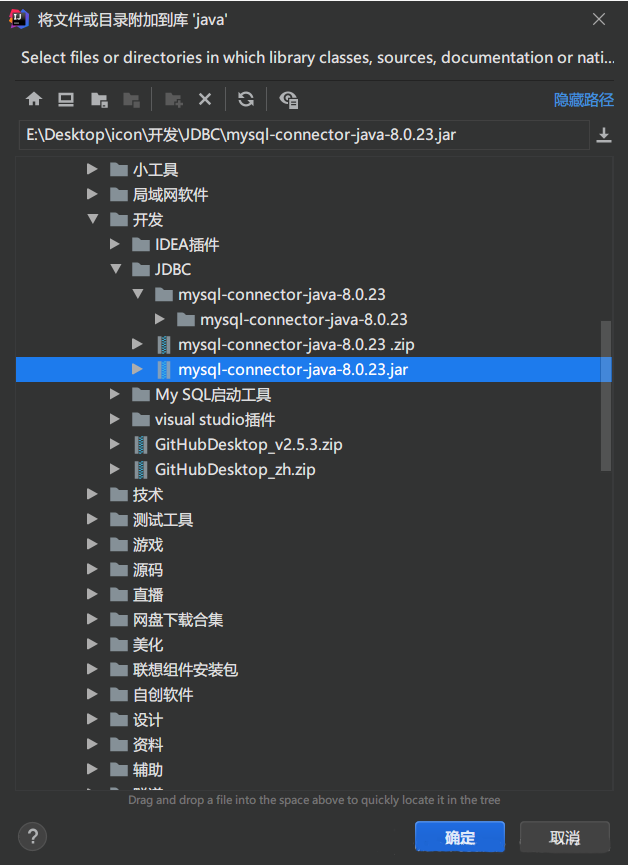Click the 隐藏路径 link
The width and height of the screenshot is (628, 865).
tap(584, 100)
